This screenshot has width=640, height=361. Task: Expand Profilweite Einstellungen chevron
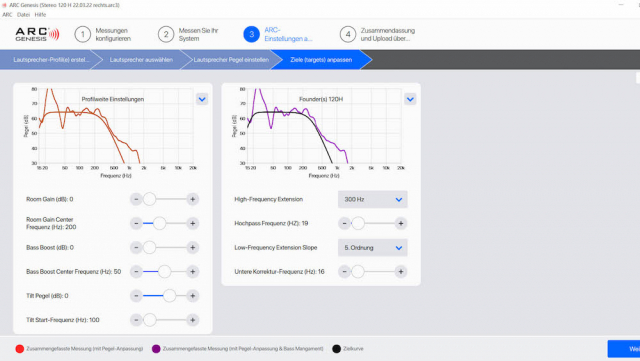pyautogui.click(x=202, y=99)
